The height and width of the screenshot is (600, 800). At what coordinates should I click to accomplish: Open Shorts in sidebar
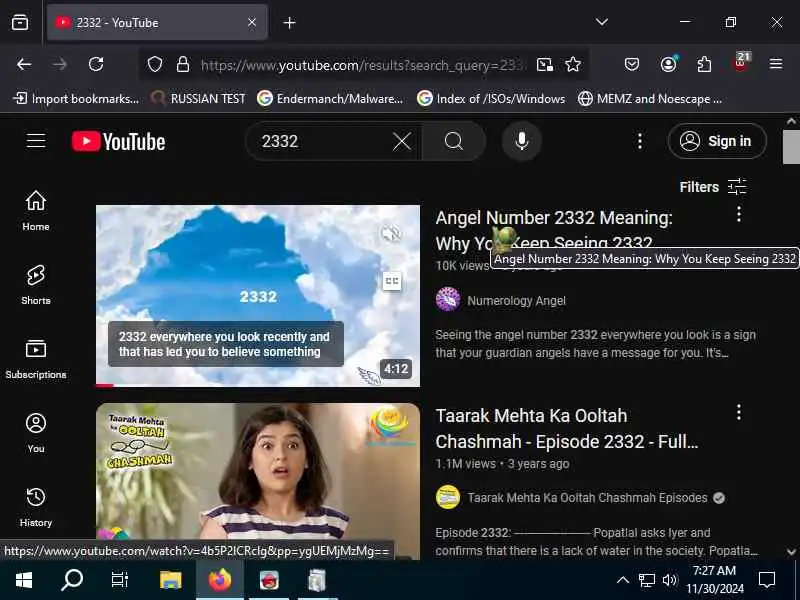pyautogui.click(x=36, y=285)
